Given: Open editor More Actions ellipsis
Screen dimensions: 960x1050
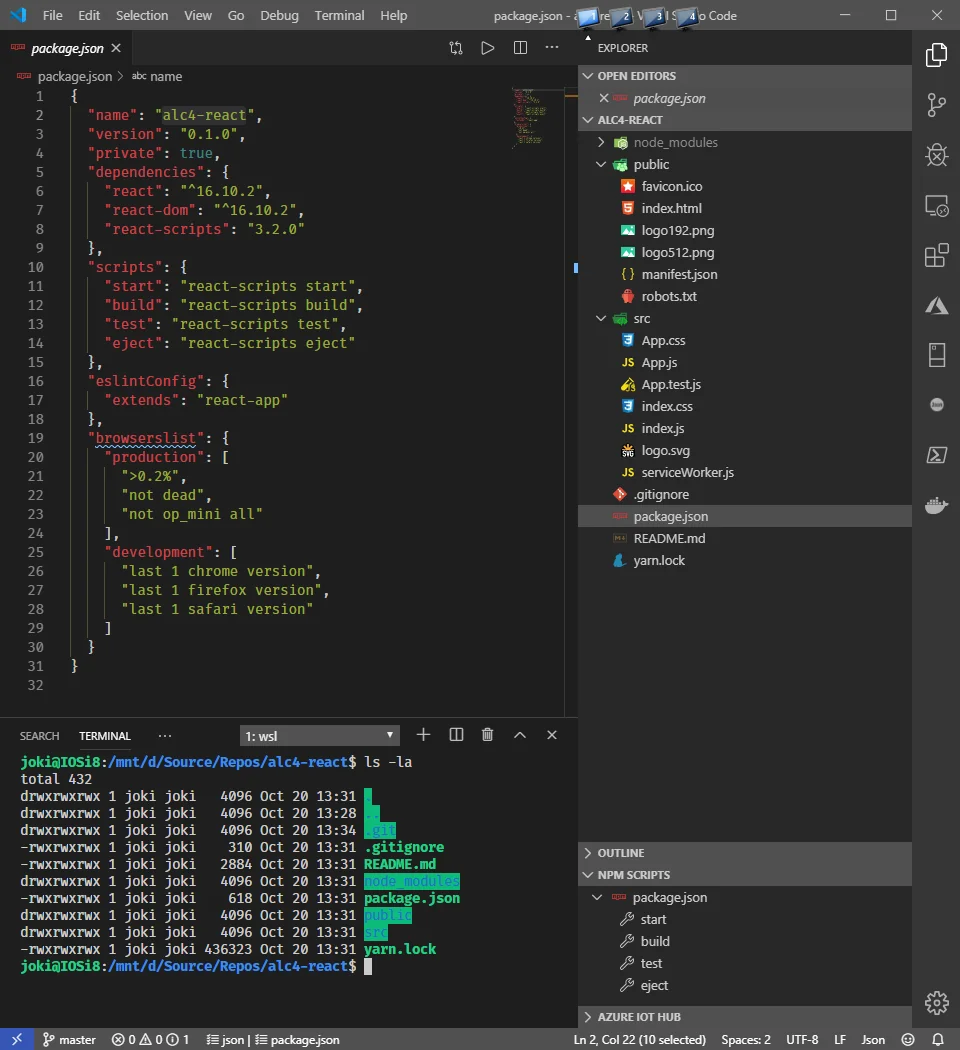Looking at the screenshot, I should pyautogui.click(x=552, y=48).
